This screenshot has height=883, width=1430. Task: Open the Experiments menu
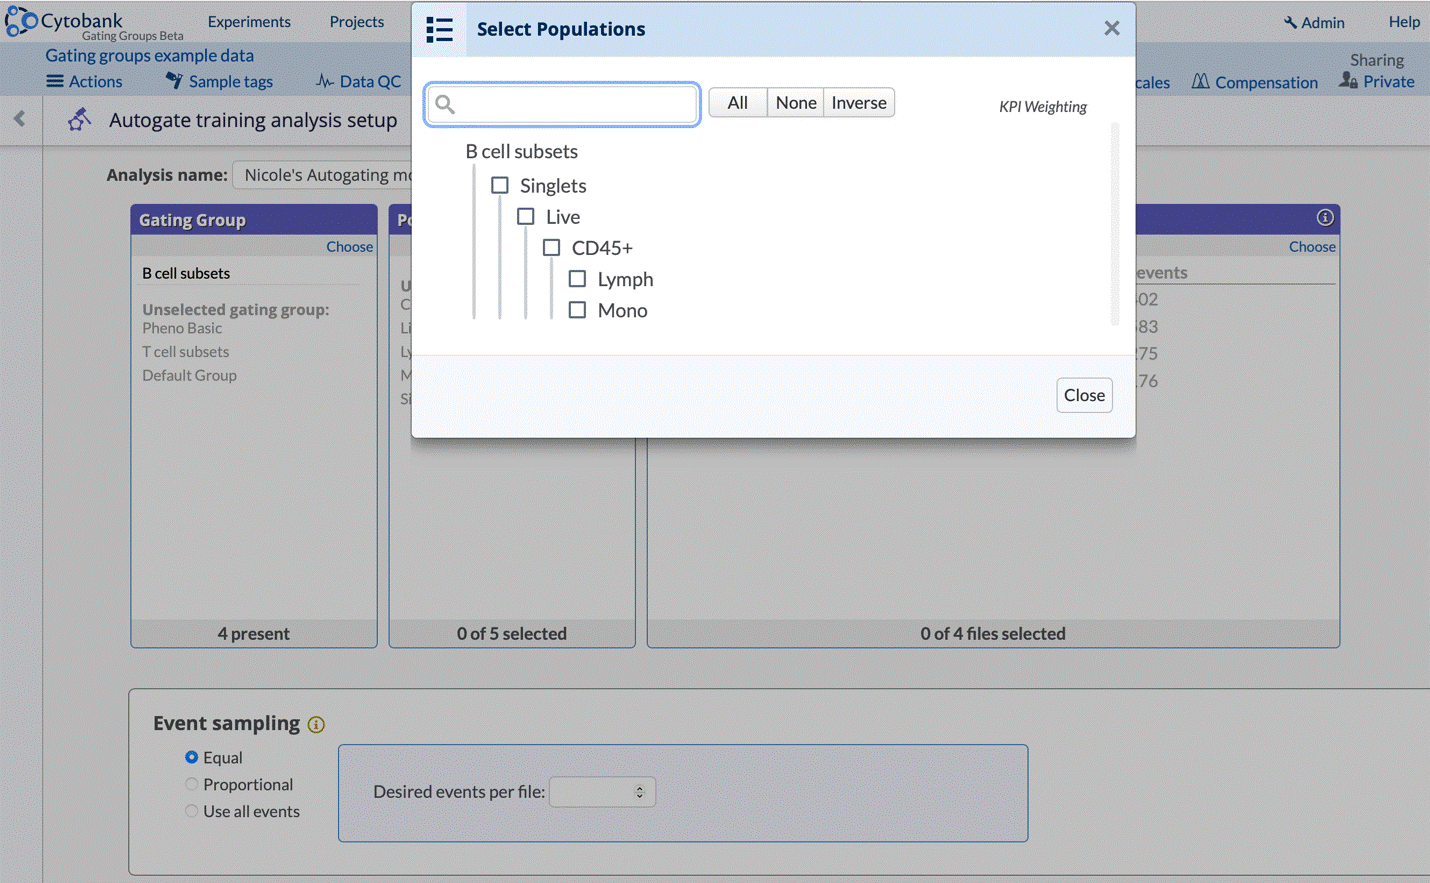pos(249,22)
